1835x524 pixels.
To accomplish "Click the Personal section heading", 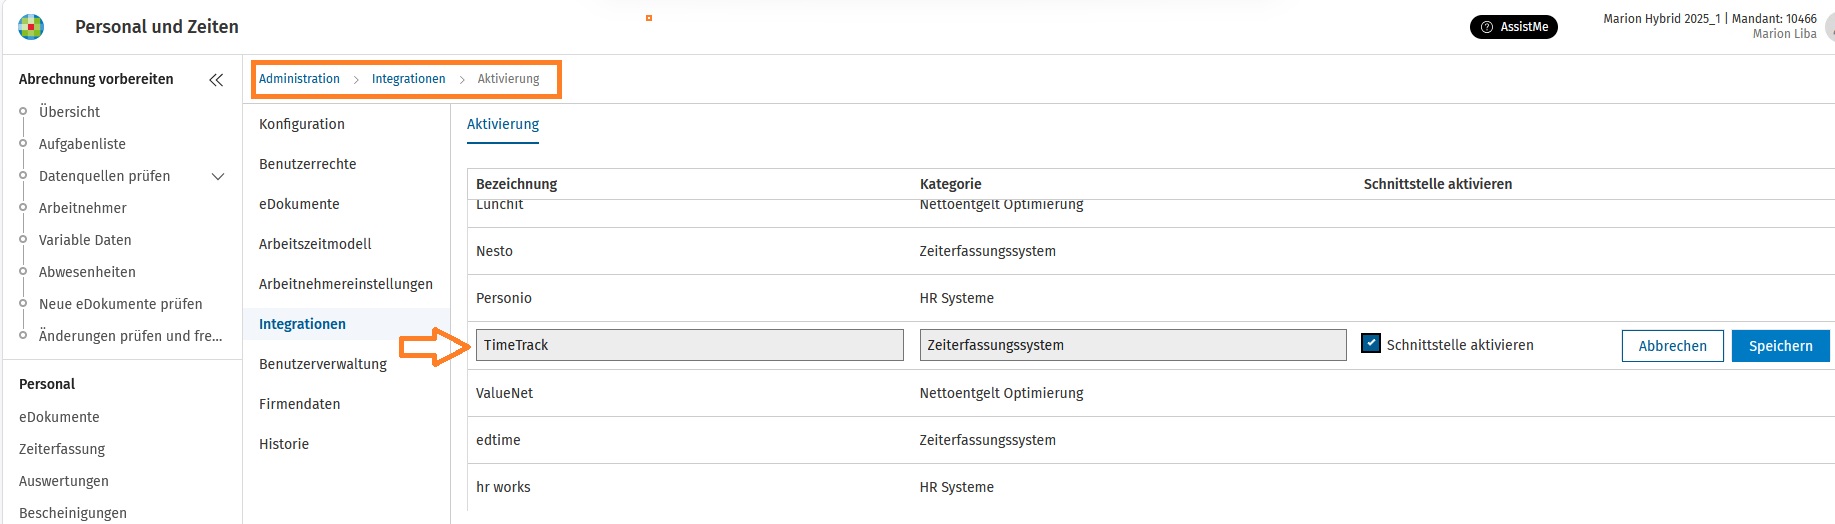I will 47,384.
